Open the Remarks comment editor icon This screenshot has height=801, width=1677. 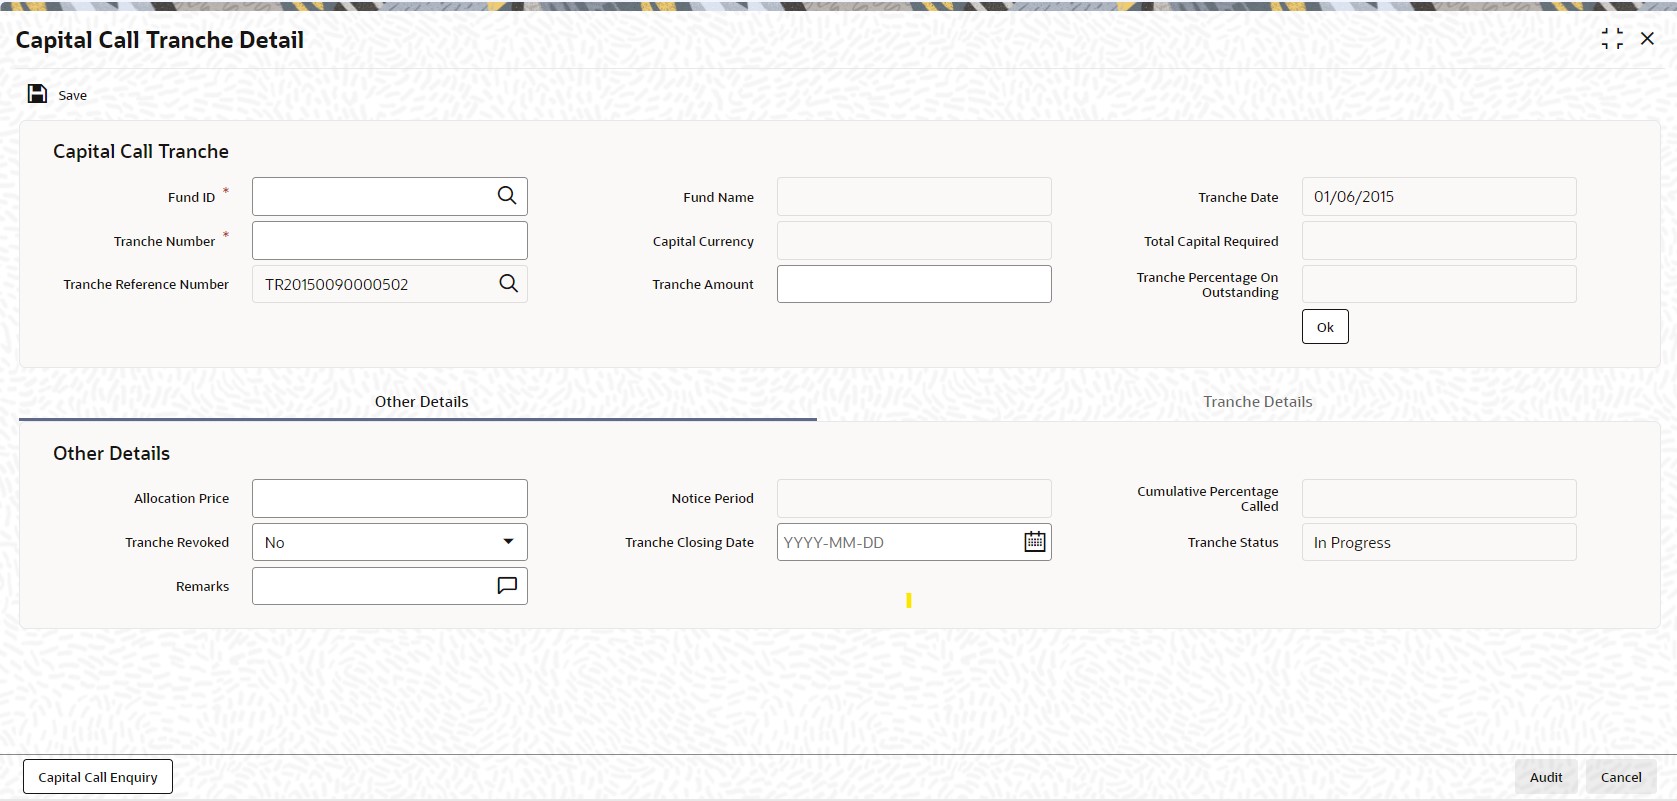pos(507,586)
